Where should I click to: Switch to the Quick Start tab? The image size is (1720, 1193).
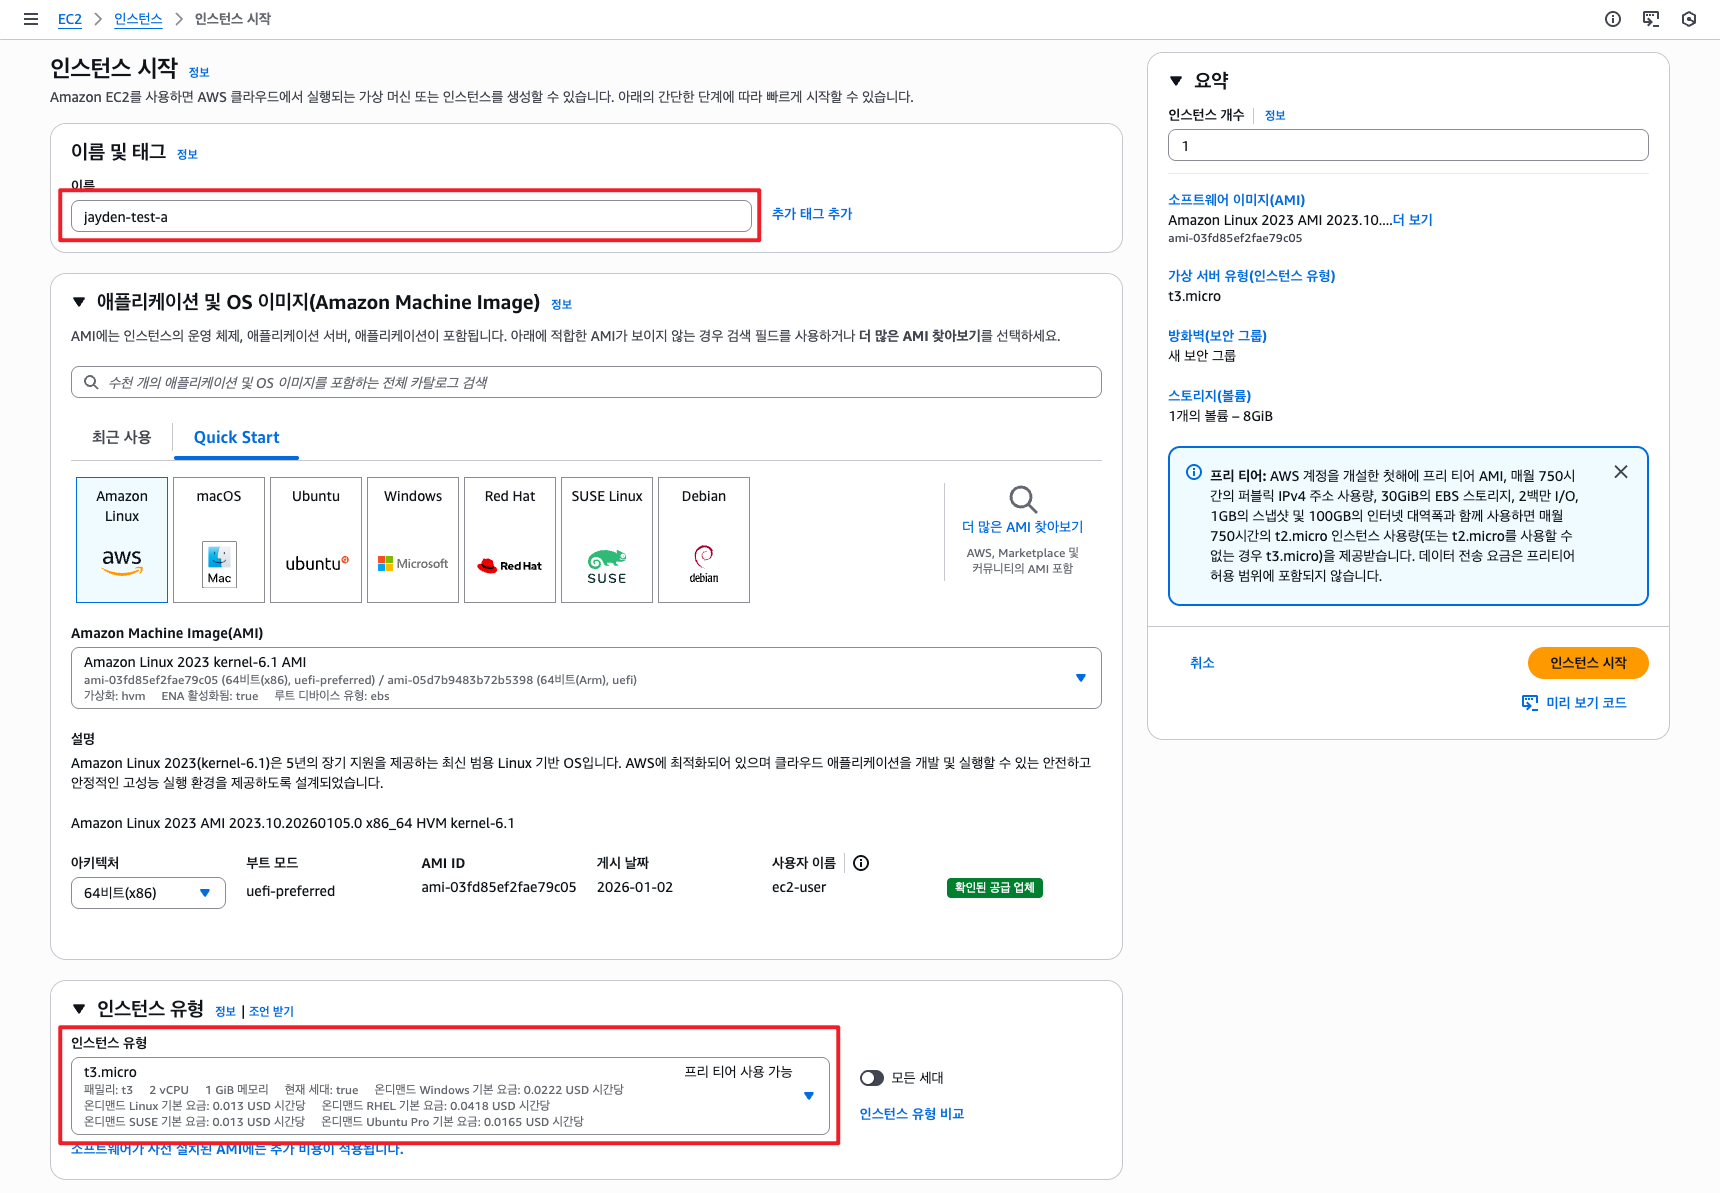coord(236,437)
